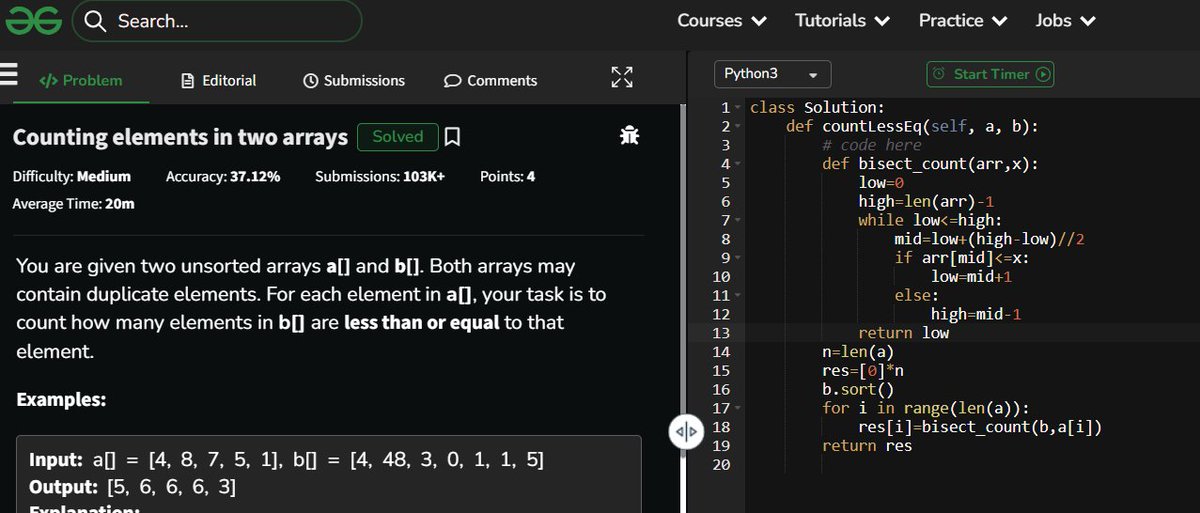The height and width of the screenshot is (513, 1200).
Task: Switch to the Editorial tab
Action: (219, 80)
